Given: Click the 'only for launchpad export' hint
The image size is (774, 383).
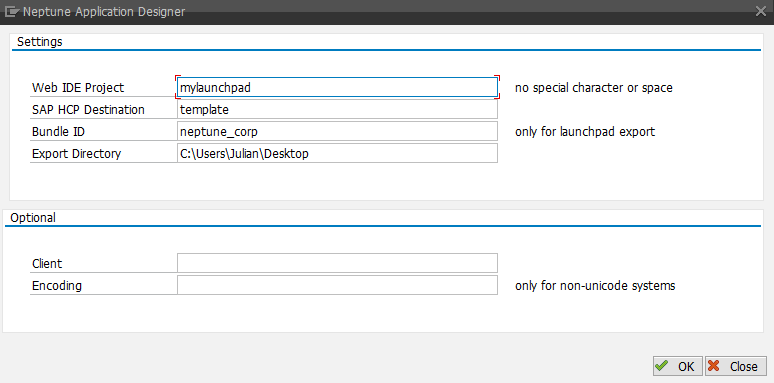Looking at the screenshot, I should click(585, 132).
